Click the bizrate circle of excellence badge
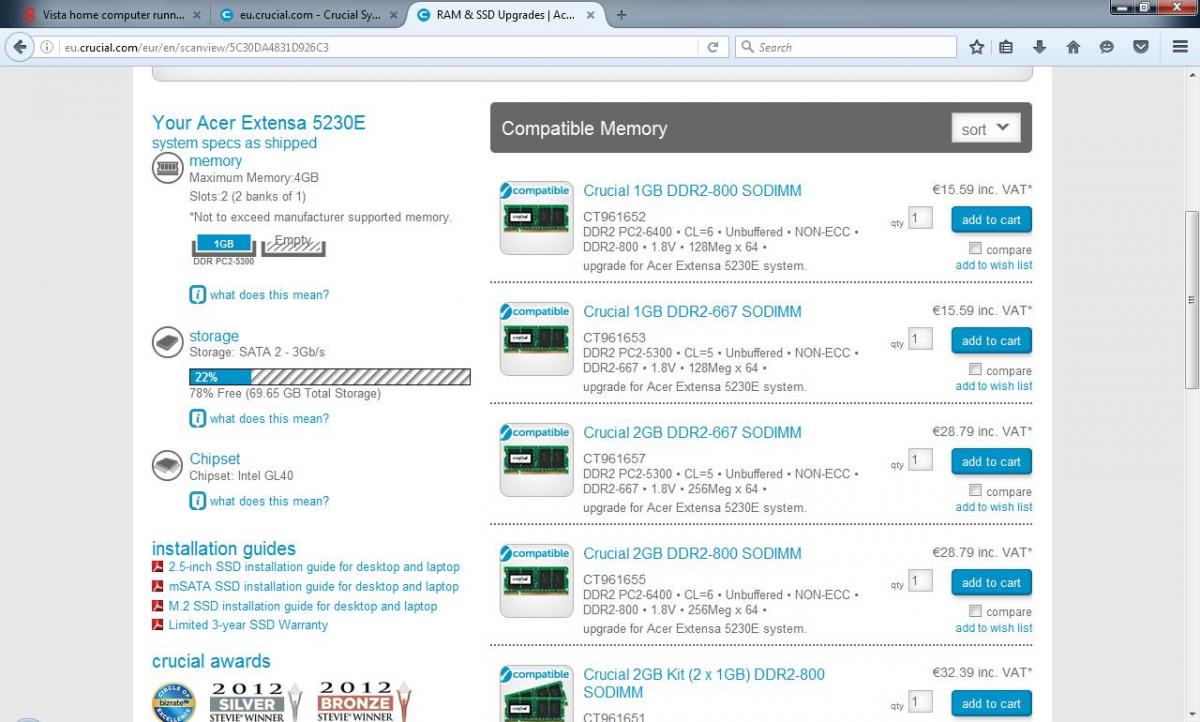 click(173, 702)
